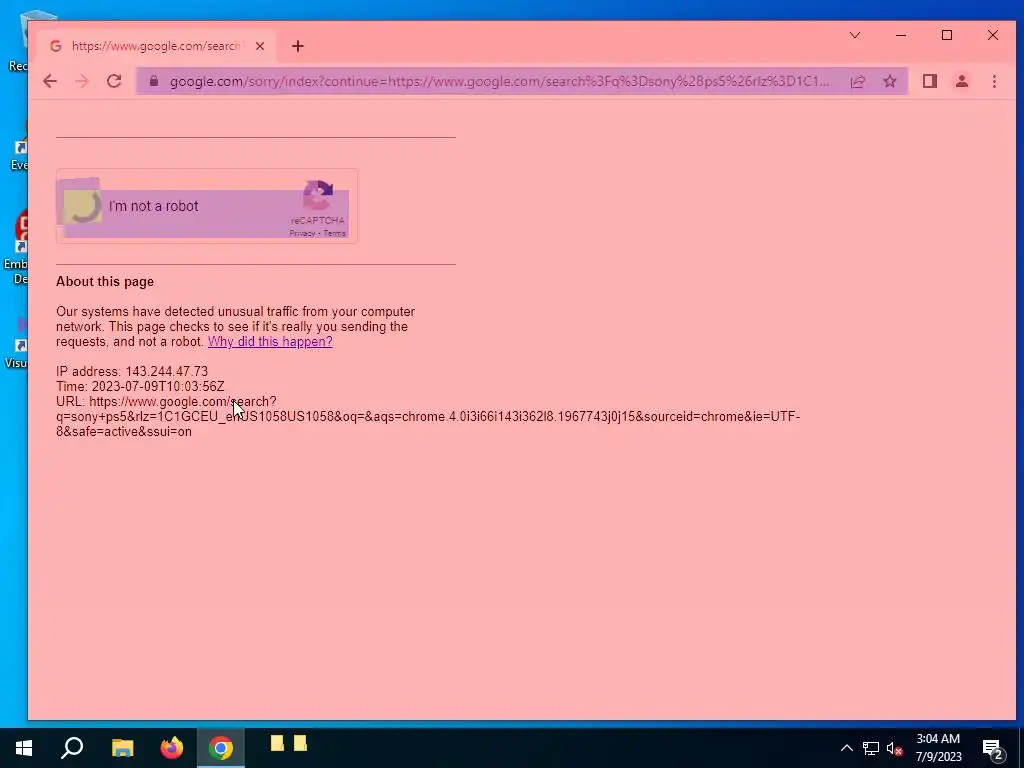Open the 'Why did this happen?' link

pos(270,342)
